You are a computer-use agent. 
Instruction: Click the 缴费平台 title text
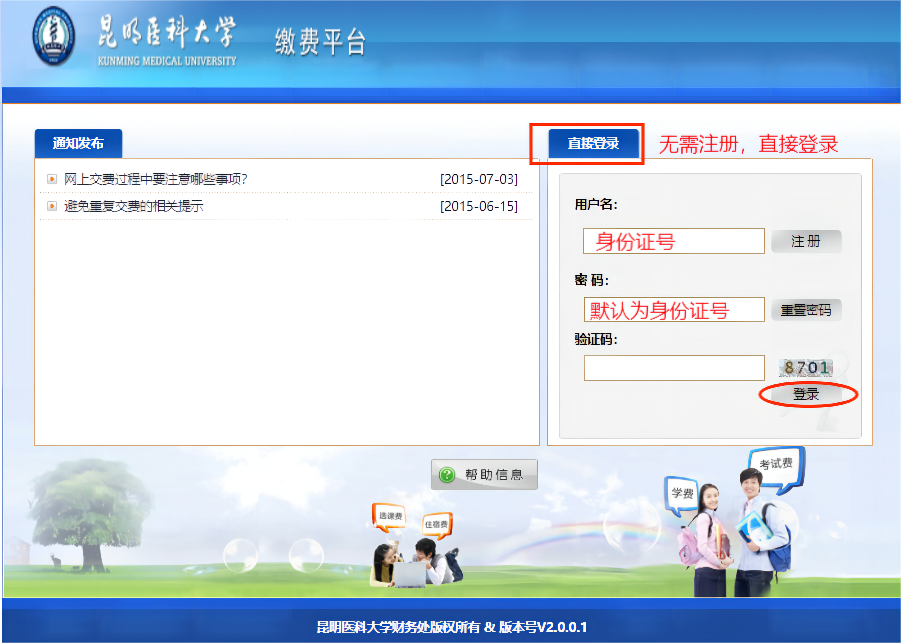pos(320,41)
